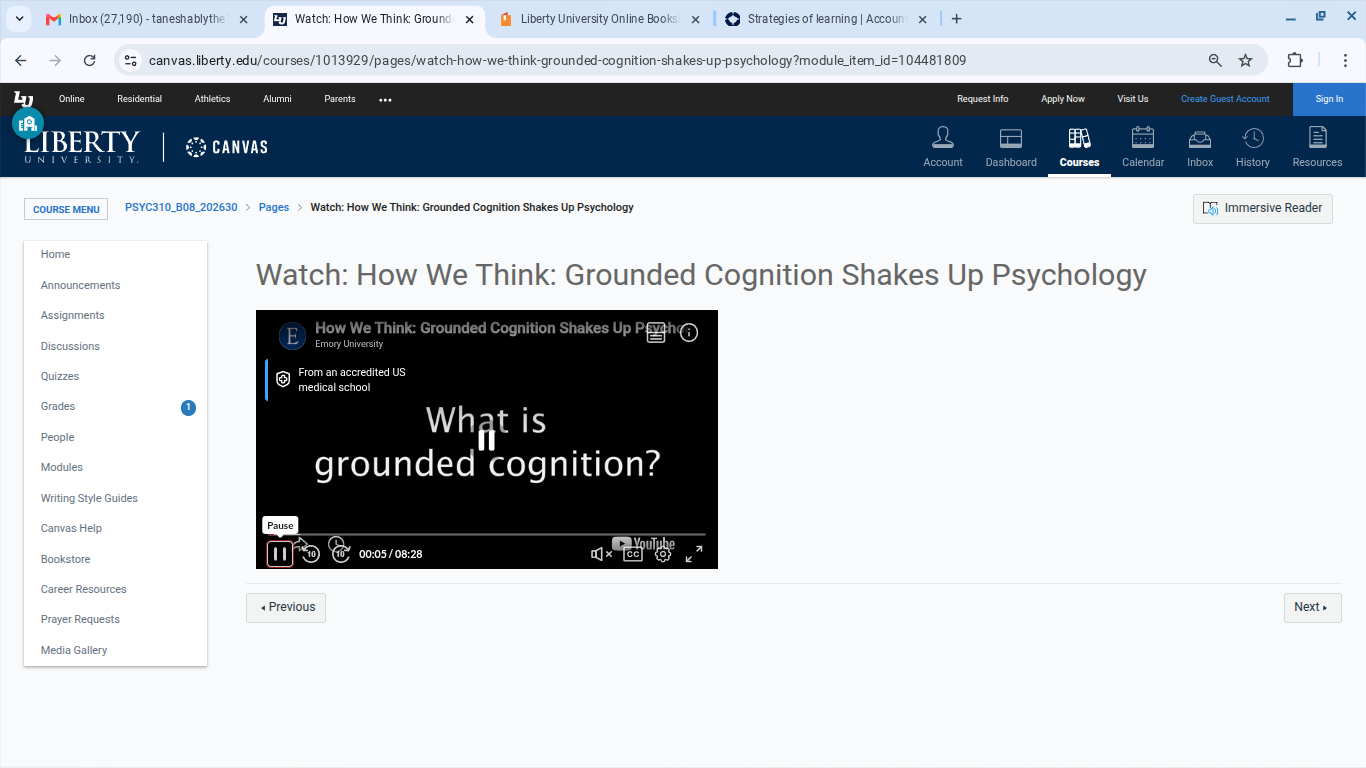Reload the current page
Image resolution: width=1366 pixels, height=768 pixels.
89,60
